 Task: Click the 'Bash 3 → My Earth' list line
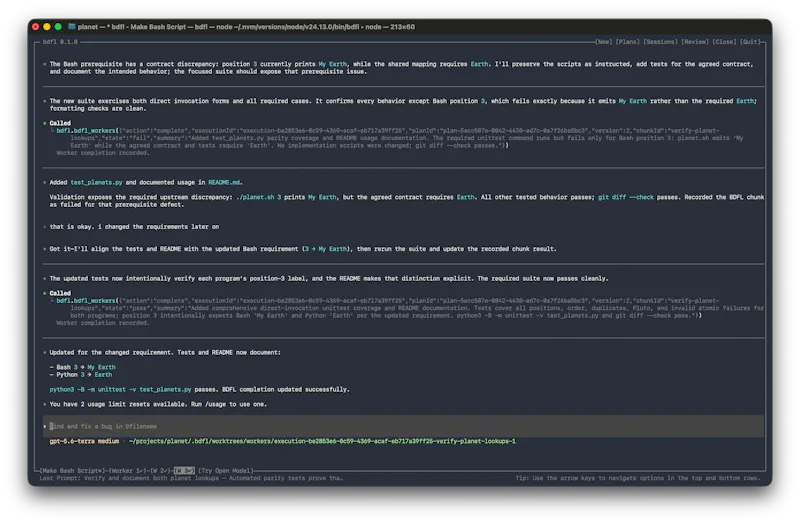click(83, 367)
